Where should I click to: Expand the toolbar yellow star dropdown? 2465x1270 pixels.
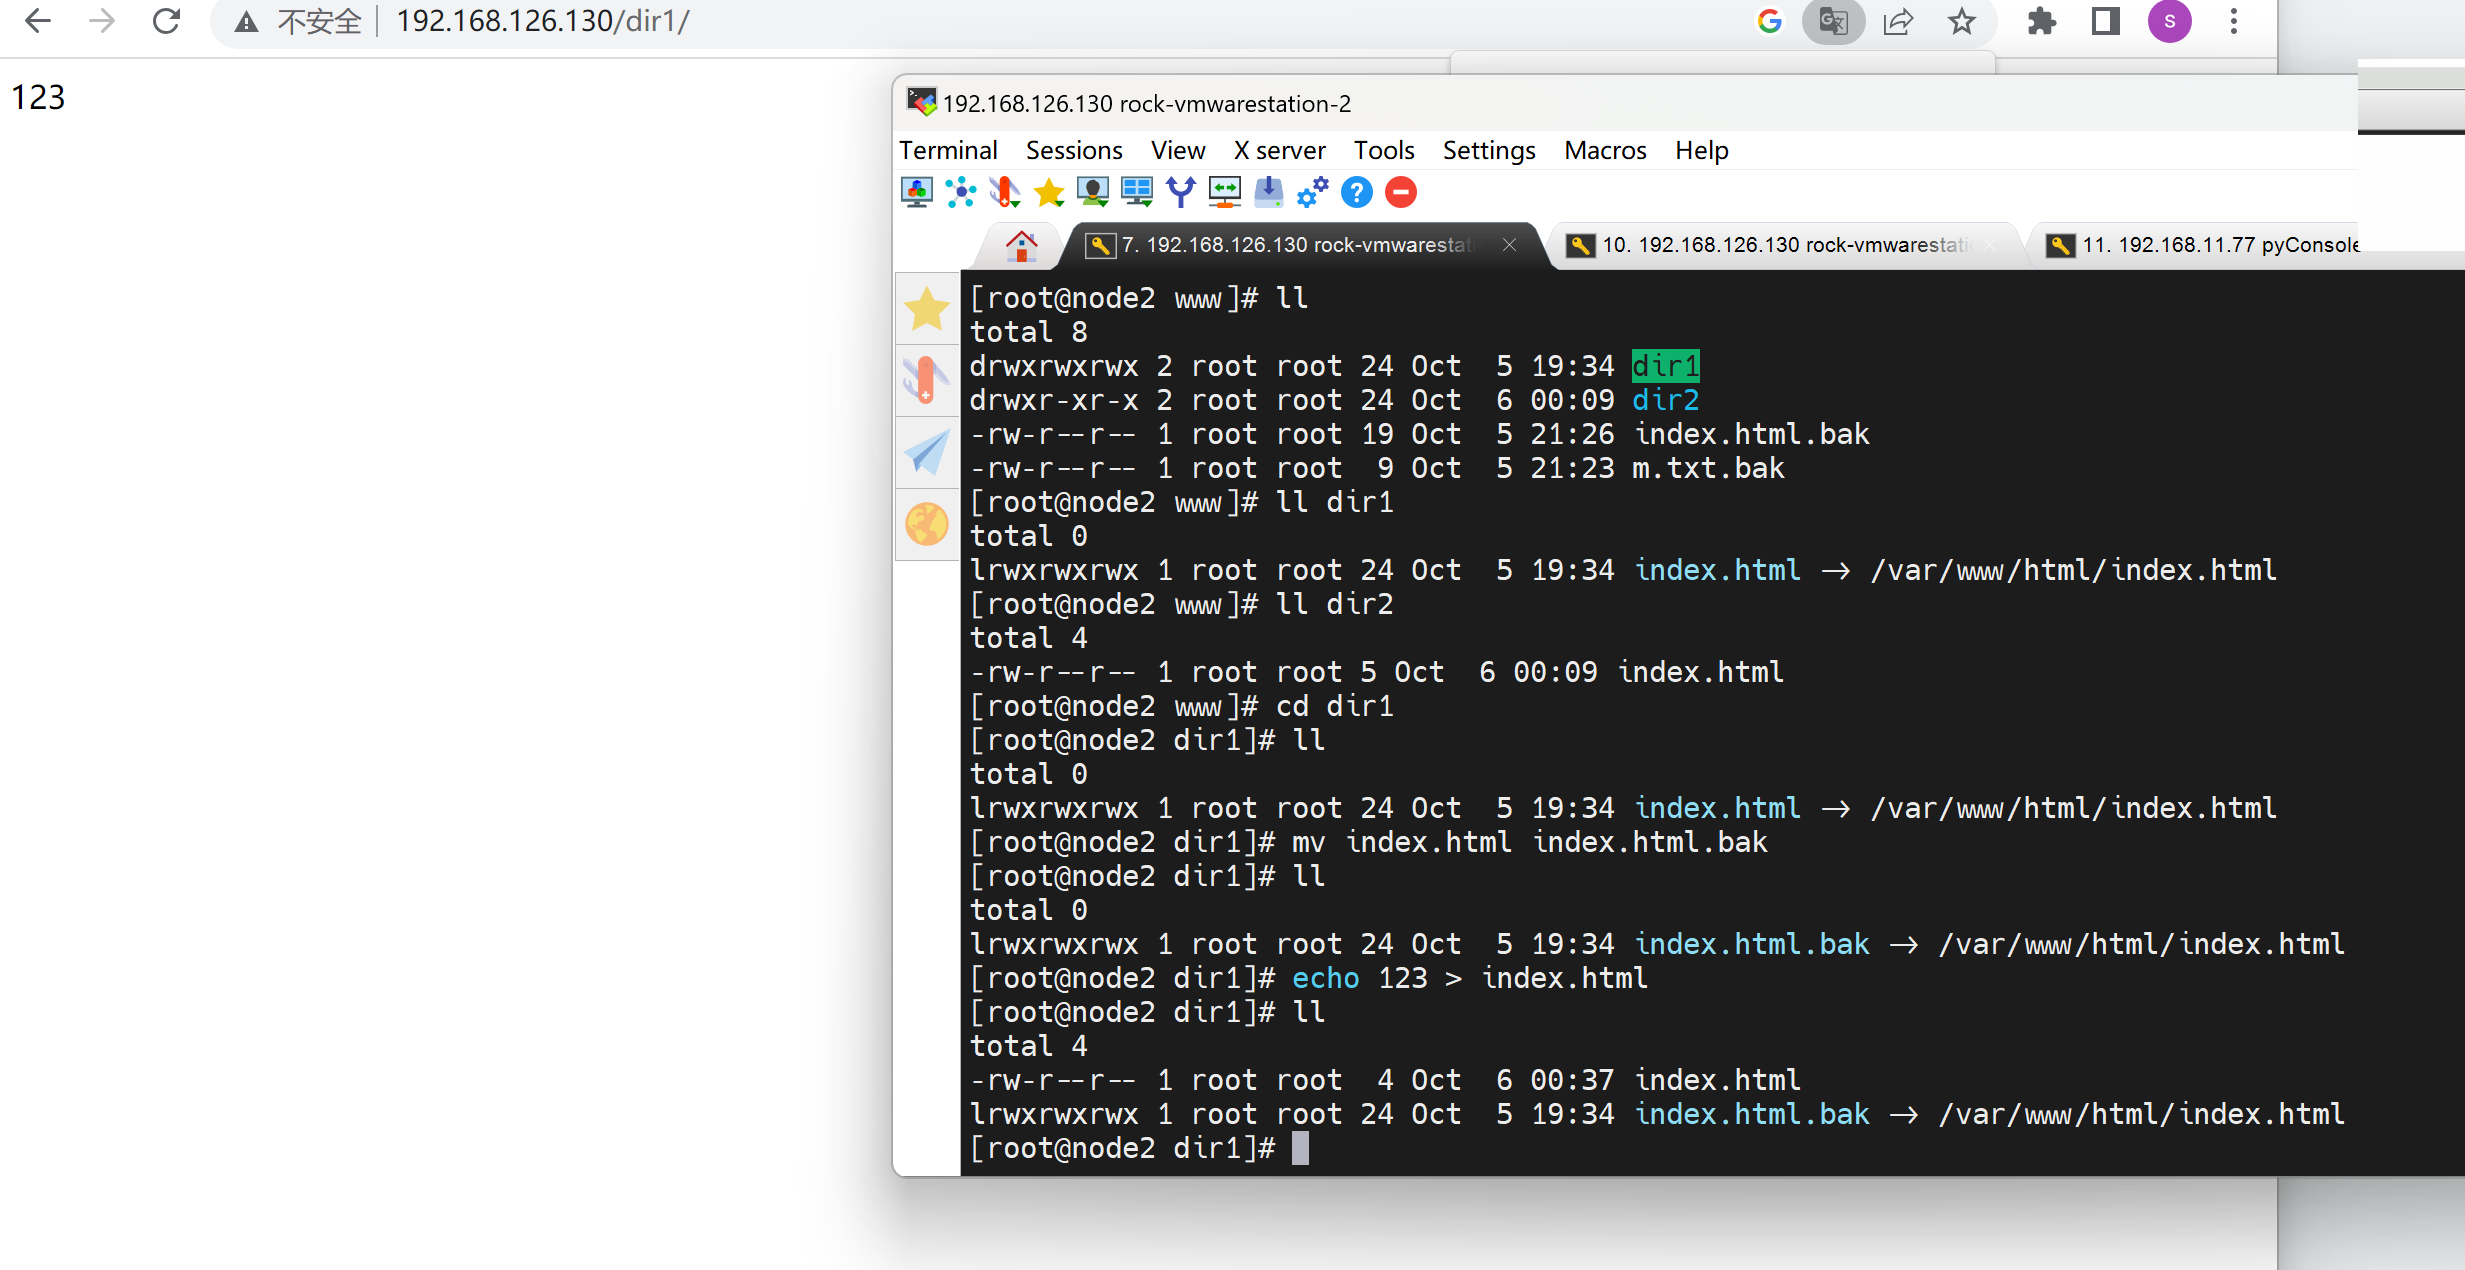(x=1049, y=192)
